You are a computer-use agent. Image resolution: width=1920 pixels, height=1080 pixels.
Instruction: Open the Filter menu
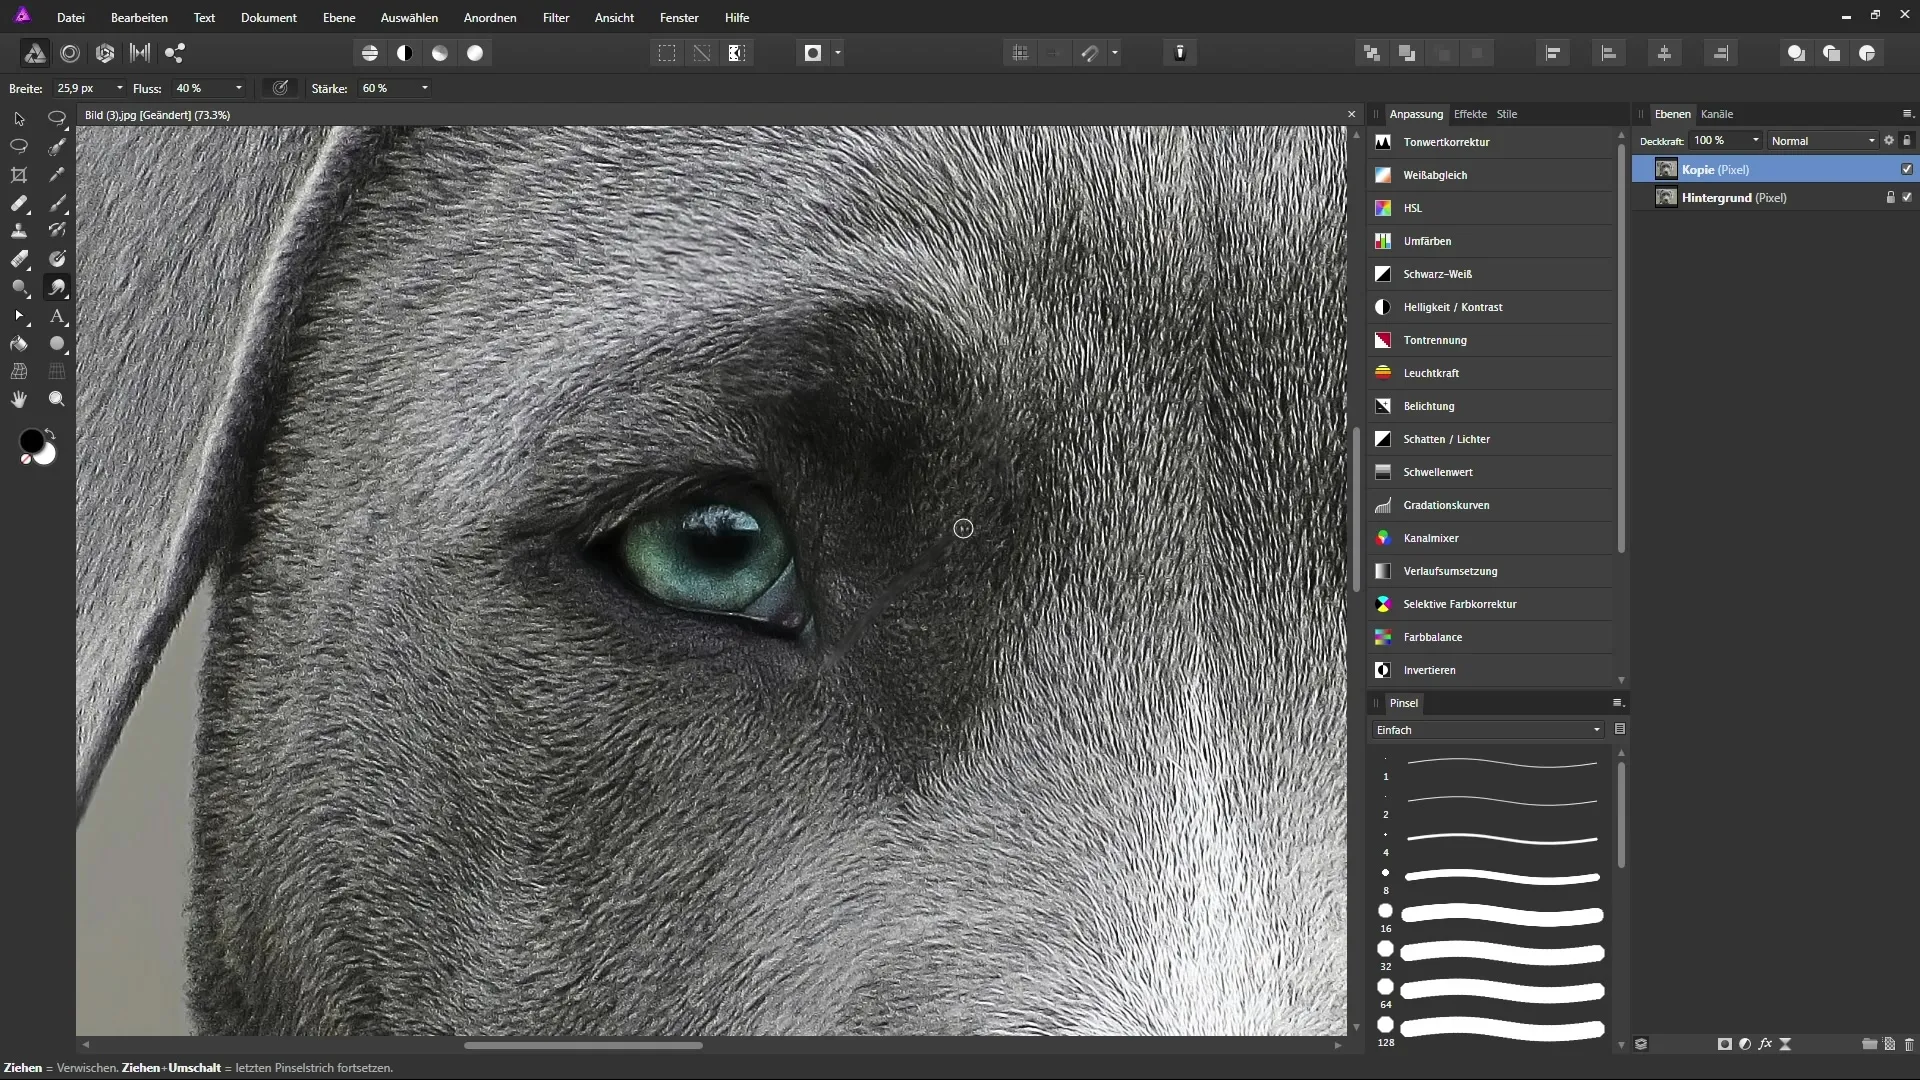pyautogui.click(x=556, y=18)
